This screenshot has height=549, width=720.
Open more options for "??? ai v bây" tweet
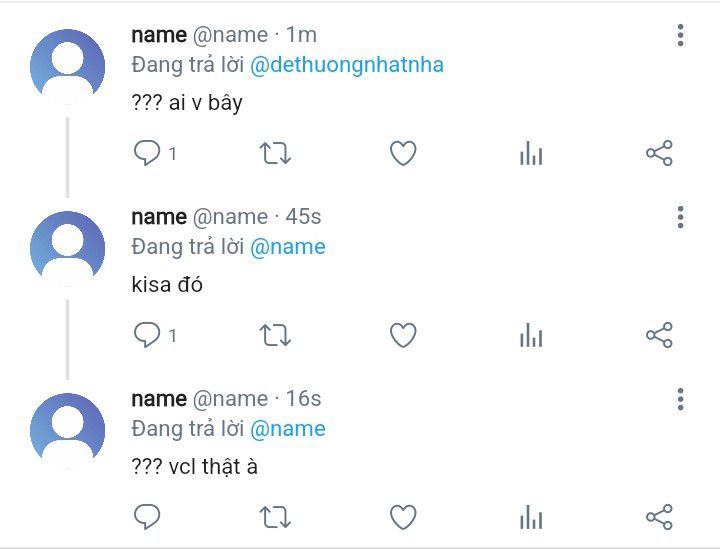680,36
